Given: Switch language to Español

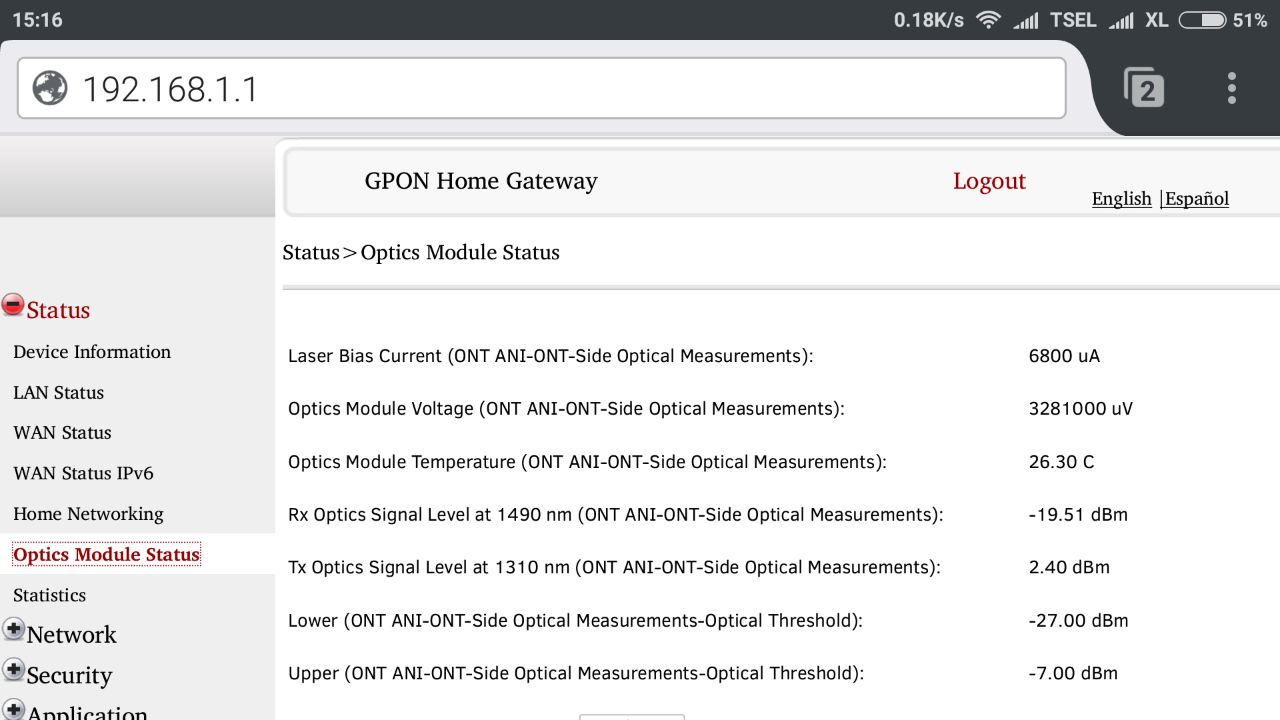Looking at the screenshot, I should point(1197,198).
